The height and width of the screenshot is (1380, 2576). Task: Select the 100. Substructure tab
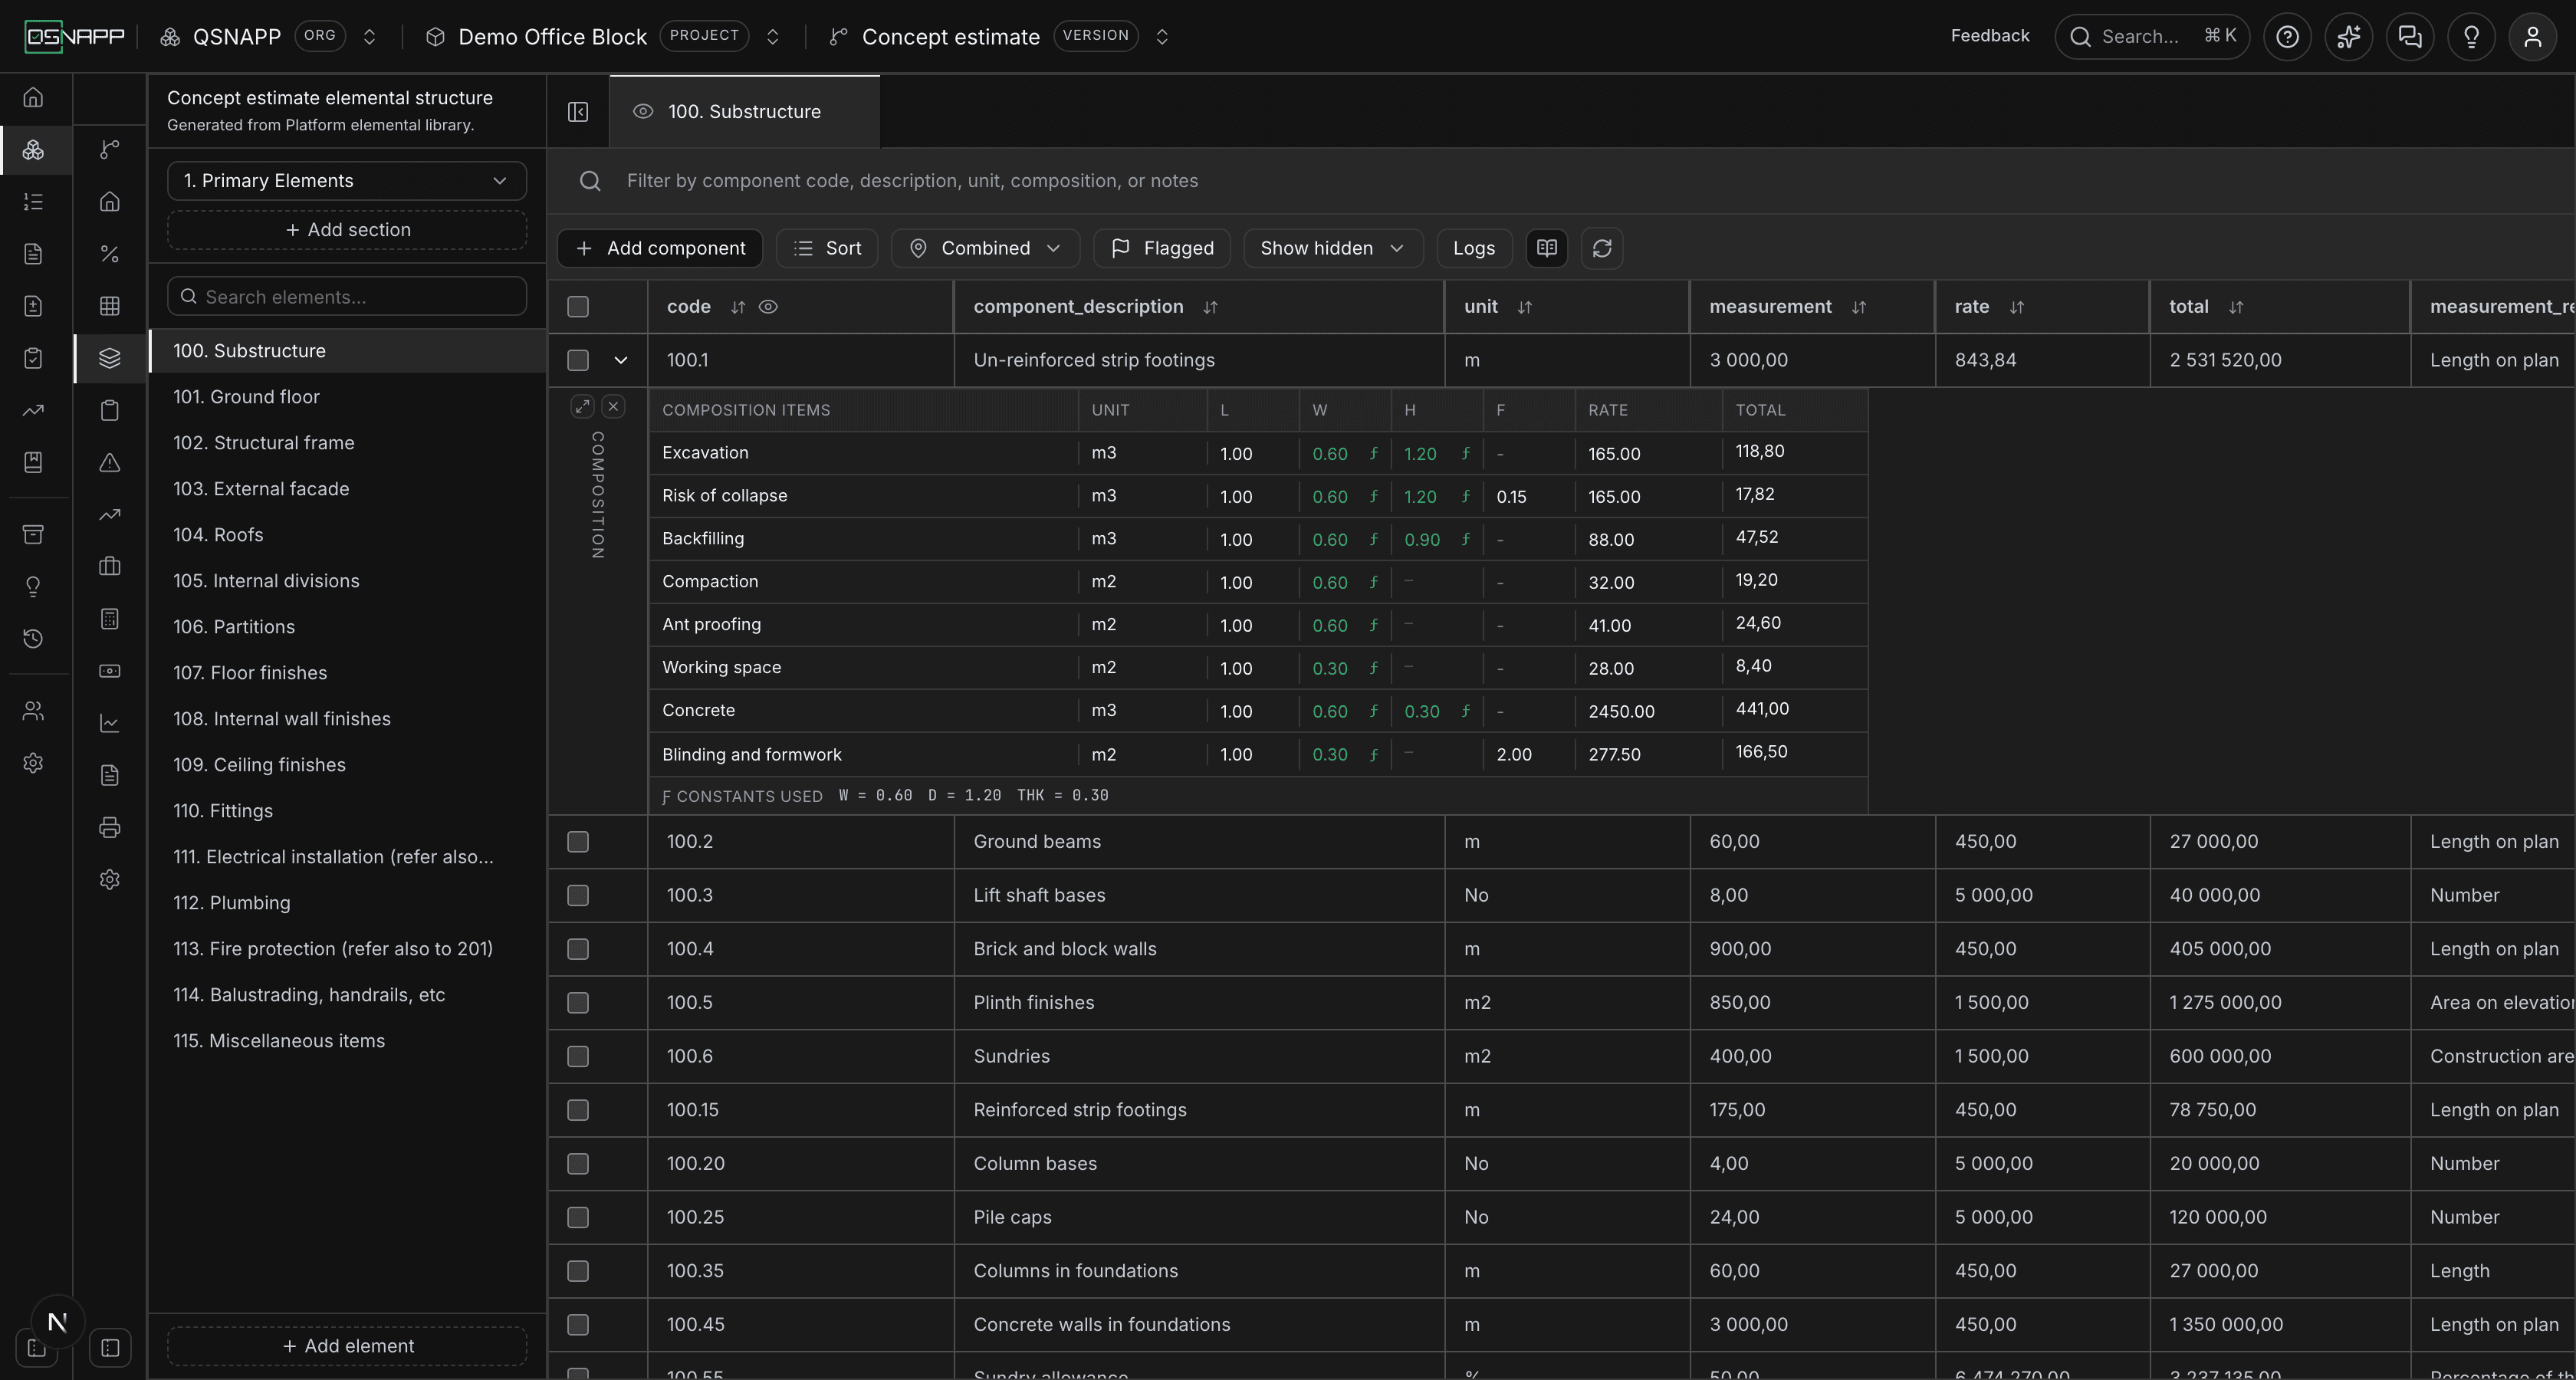click(x=744, y=112)
